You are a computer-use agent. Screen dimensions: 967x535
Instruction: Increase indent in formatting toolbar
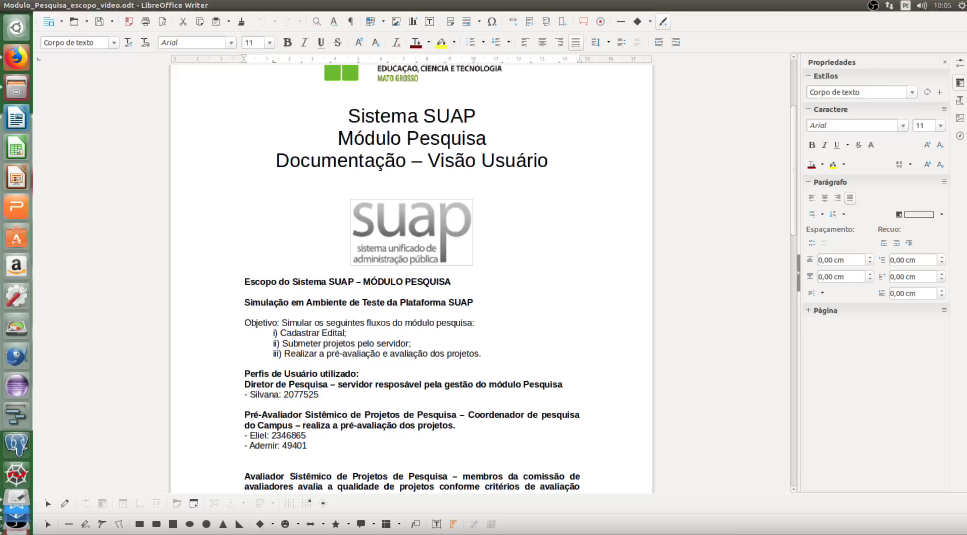click(x=659, y=43)
